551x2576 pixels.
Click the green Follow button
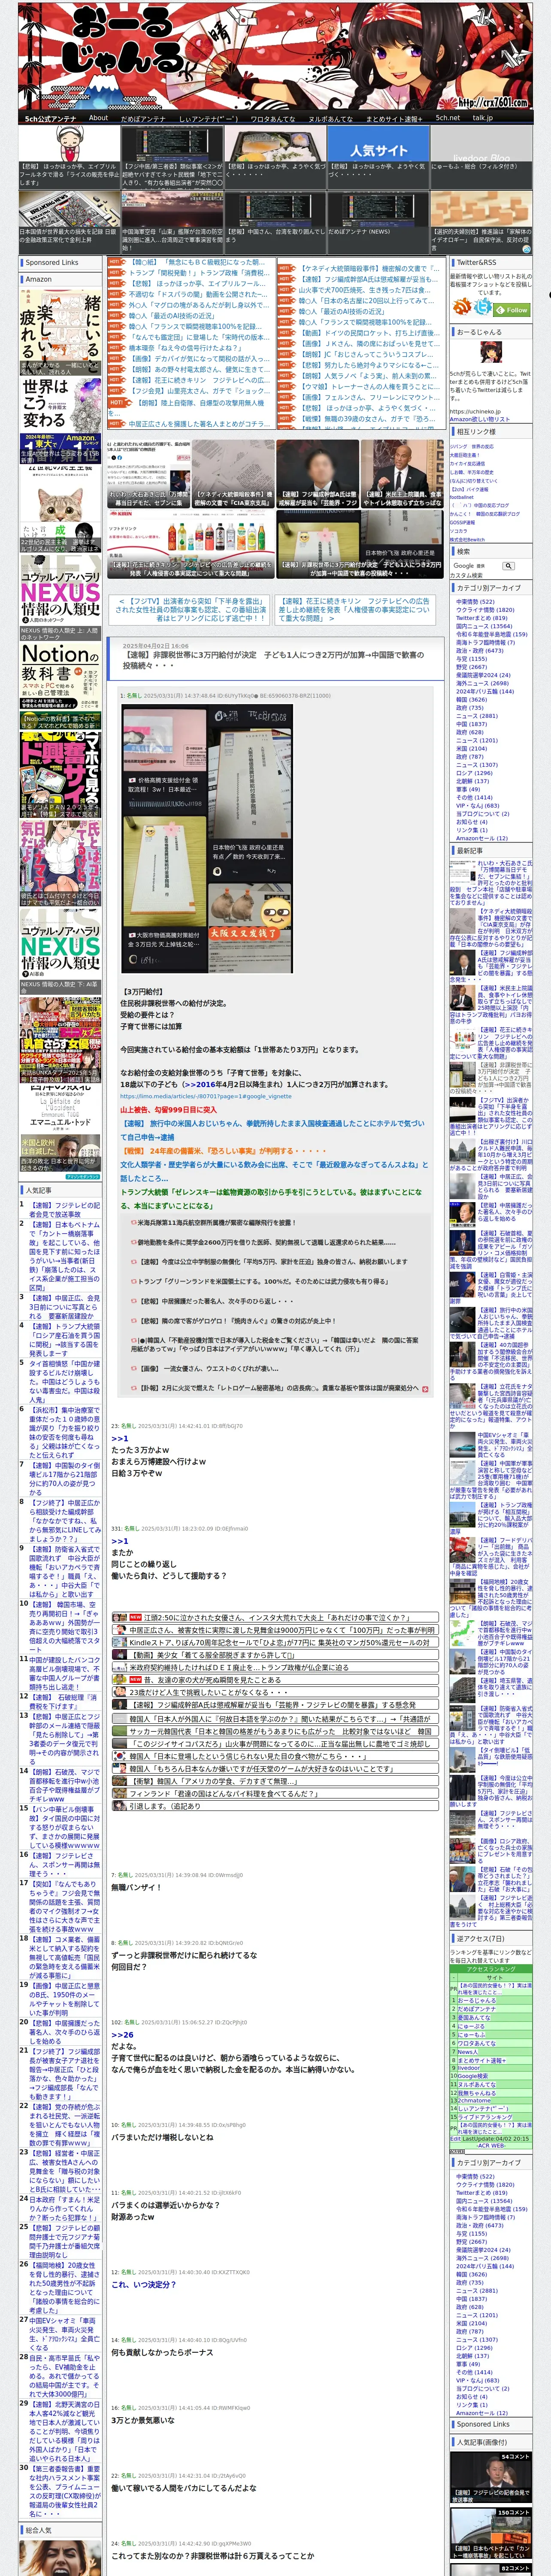[x=512, y=310]
